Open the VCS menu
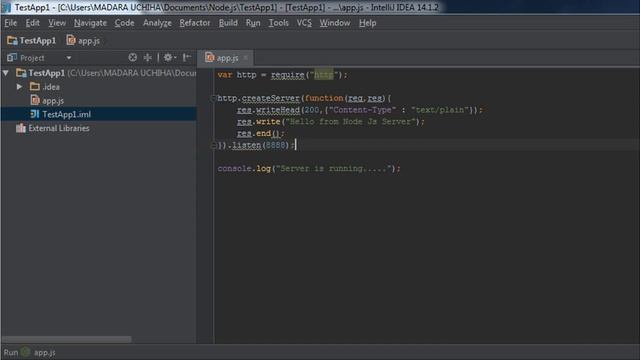This screenshot has width=640, height=360. tap(304, 23)
